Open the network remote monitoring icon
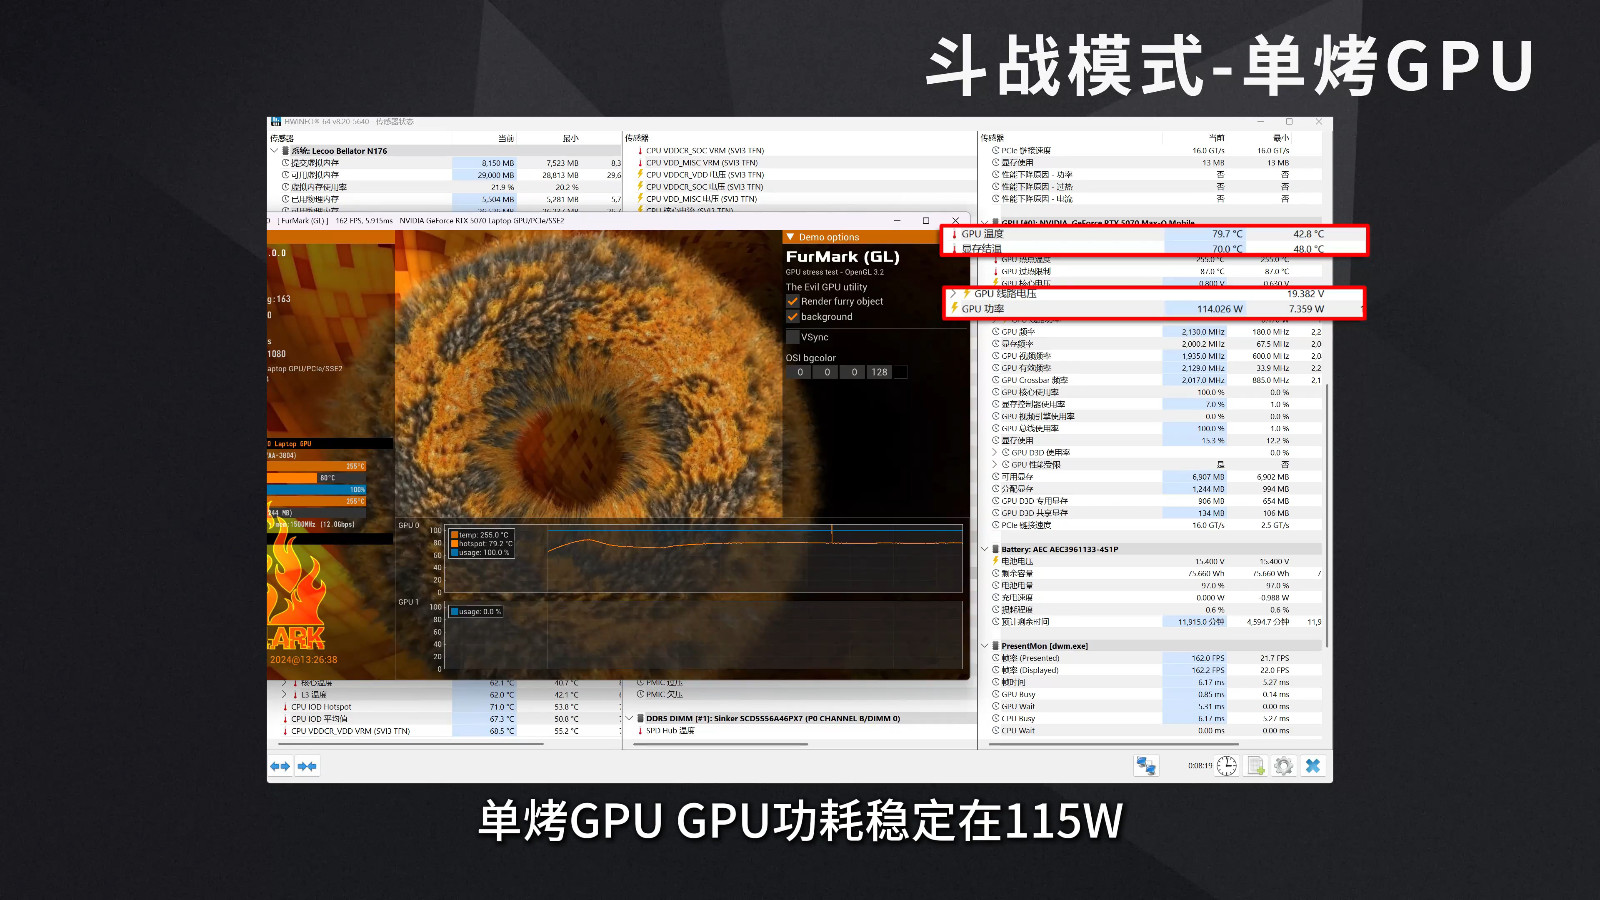The image size is (1600, 900). (1146, 766)
